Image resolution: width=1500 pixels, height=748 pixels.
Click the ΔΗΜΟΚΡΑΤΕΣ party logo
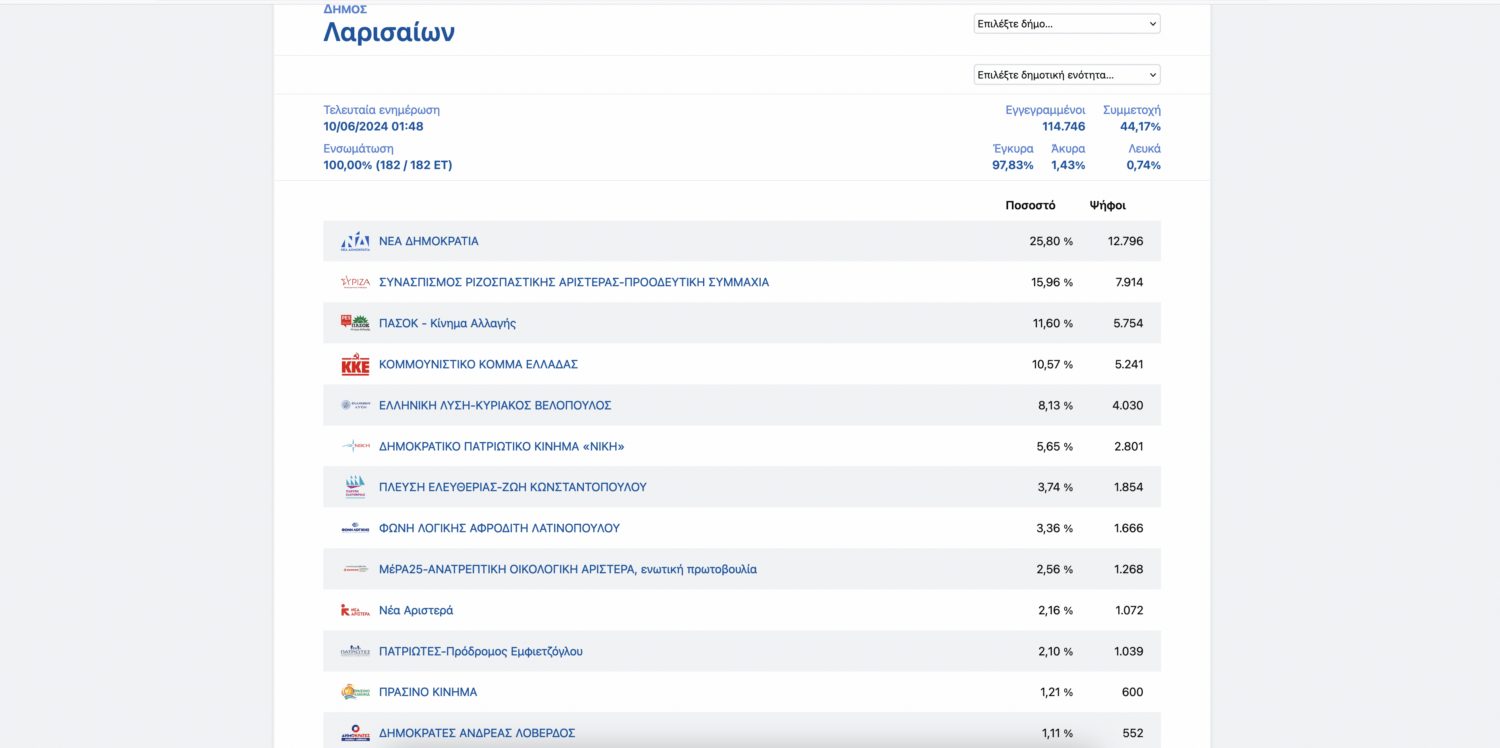[x=355, y=733]
